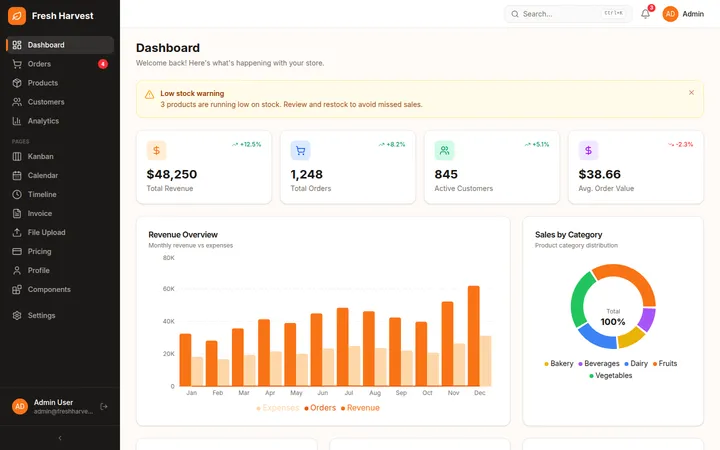Open the Kanban page
Image resolution: width=720 pixels, height=450 pixels.
tap(60, 157)
